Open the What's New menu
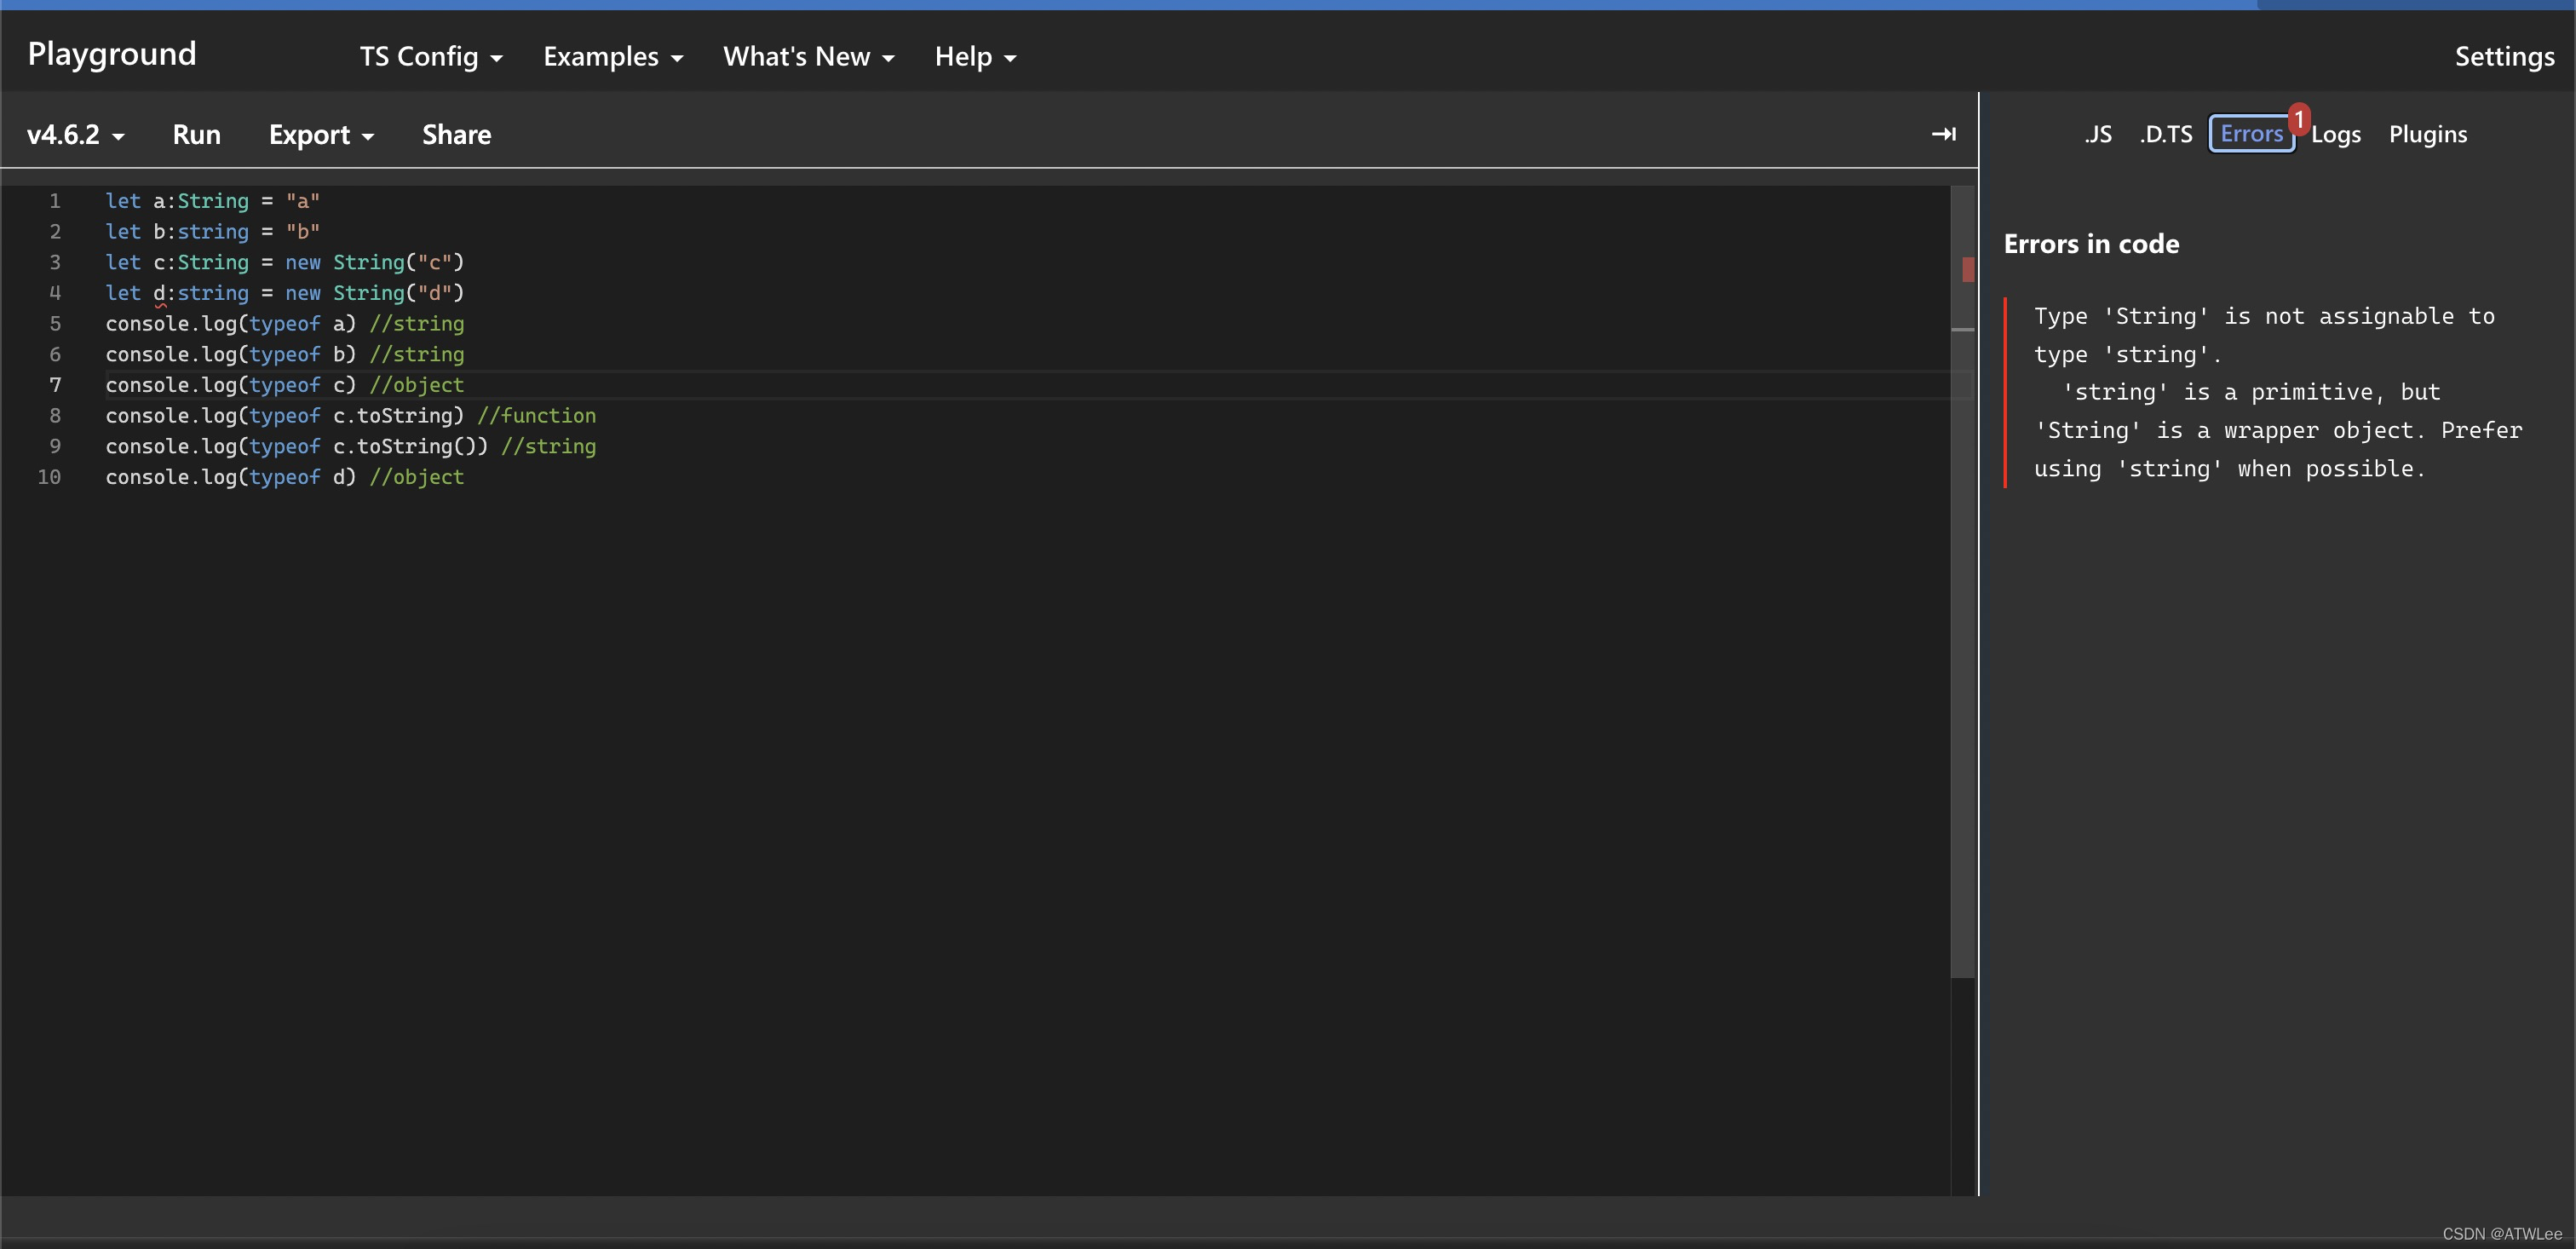 click(x=803, y=56)
